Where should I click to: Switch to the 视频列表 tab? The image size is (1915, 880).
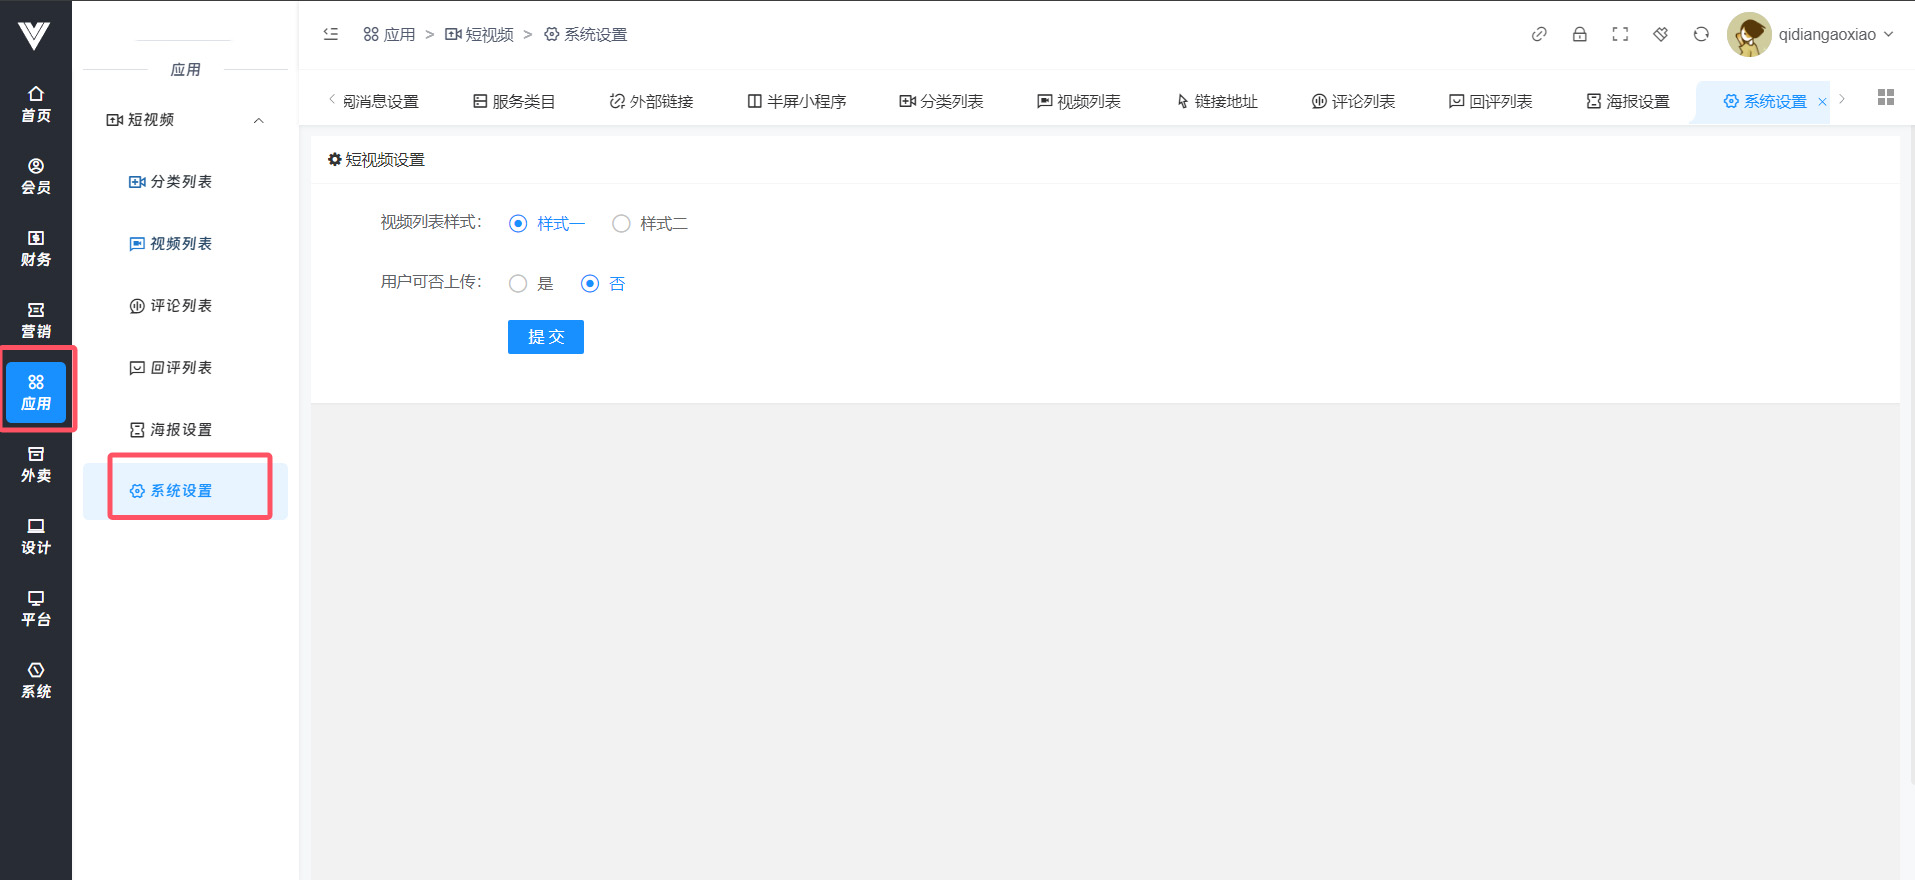tap(1078, 101)
